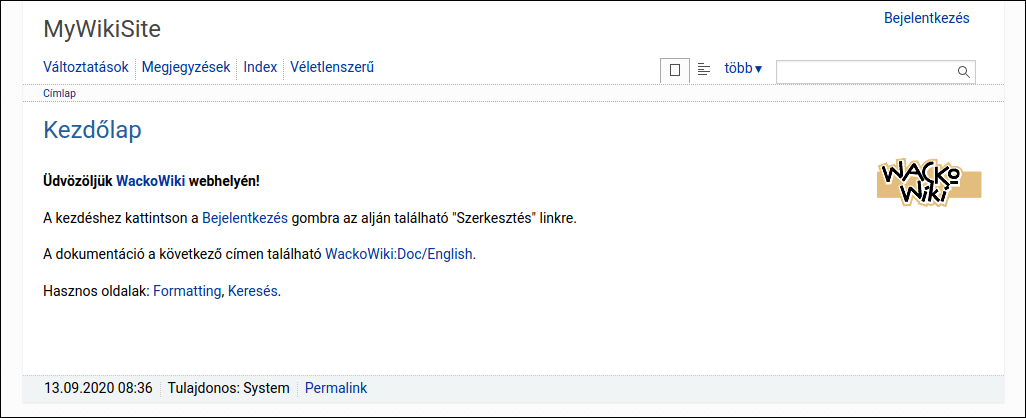Open the Megjegyzések menu item

pyautogui.click(x=186, y=68)
